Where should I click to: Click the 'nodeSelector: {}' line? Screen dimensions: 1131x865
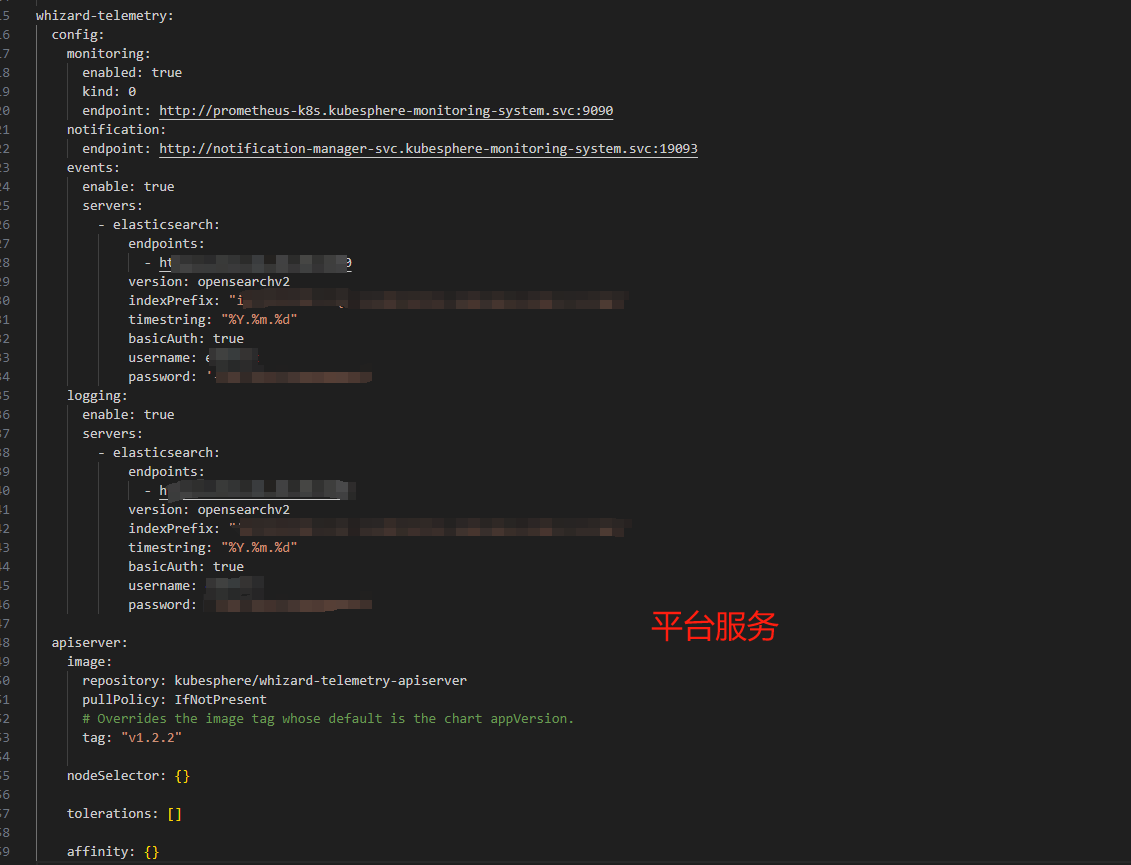(x=128, y=776)
